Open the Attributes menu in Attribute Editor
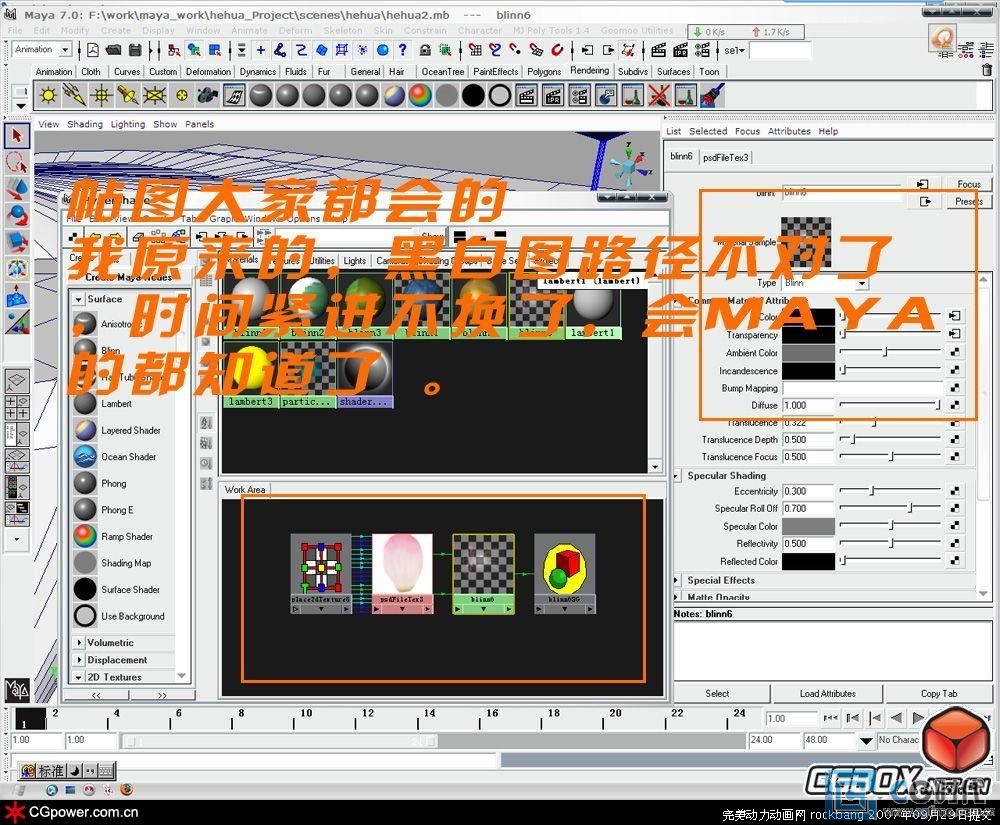The image size is (1000, 825). click(789, 131)
